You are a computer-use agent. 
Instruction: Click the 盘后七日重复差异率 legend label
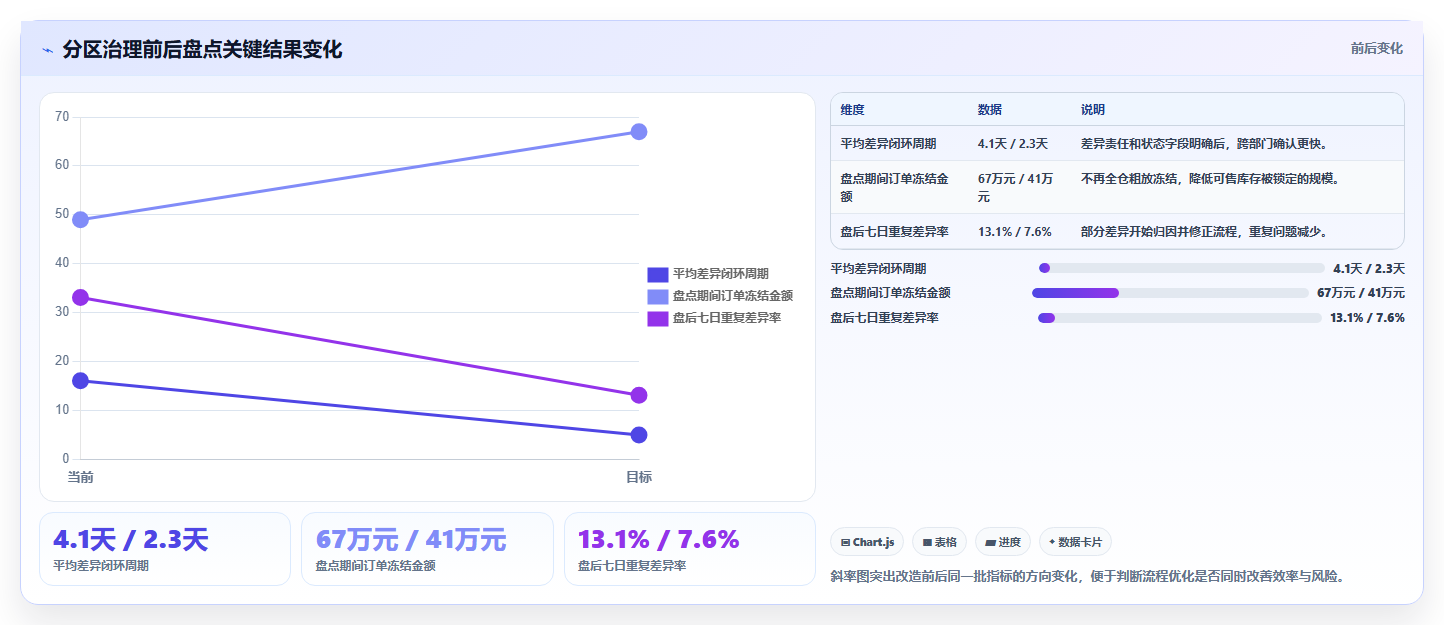726,318
